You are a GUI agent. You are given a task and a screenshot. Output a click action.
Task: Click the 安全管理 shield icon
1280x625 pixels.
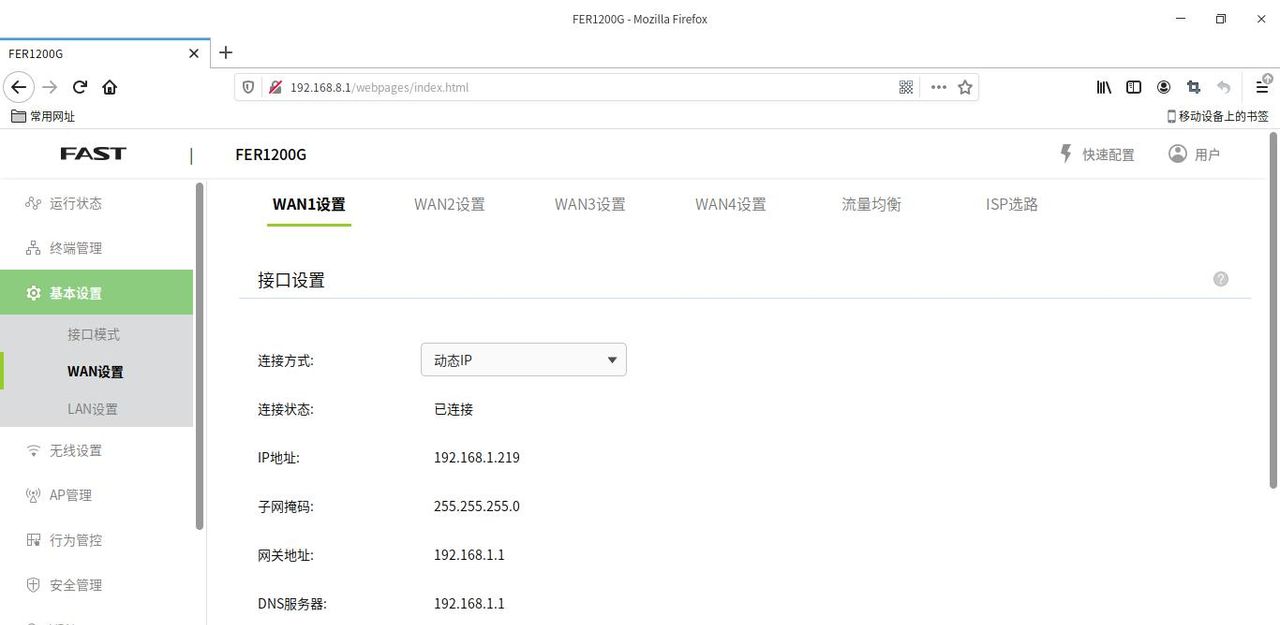pyautogui.click(x=33, y=585)
